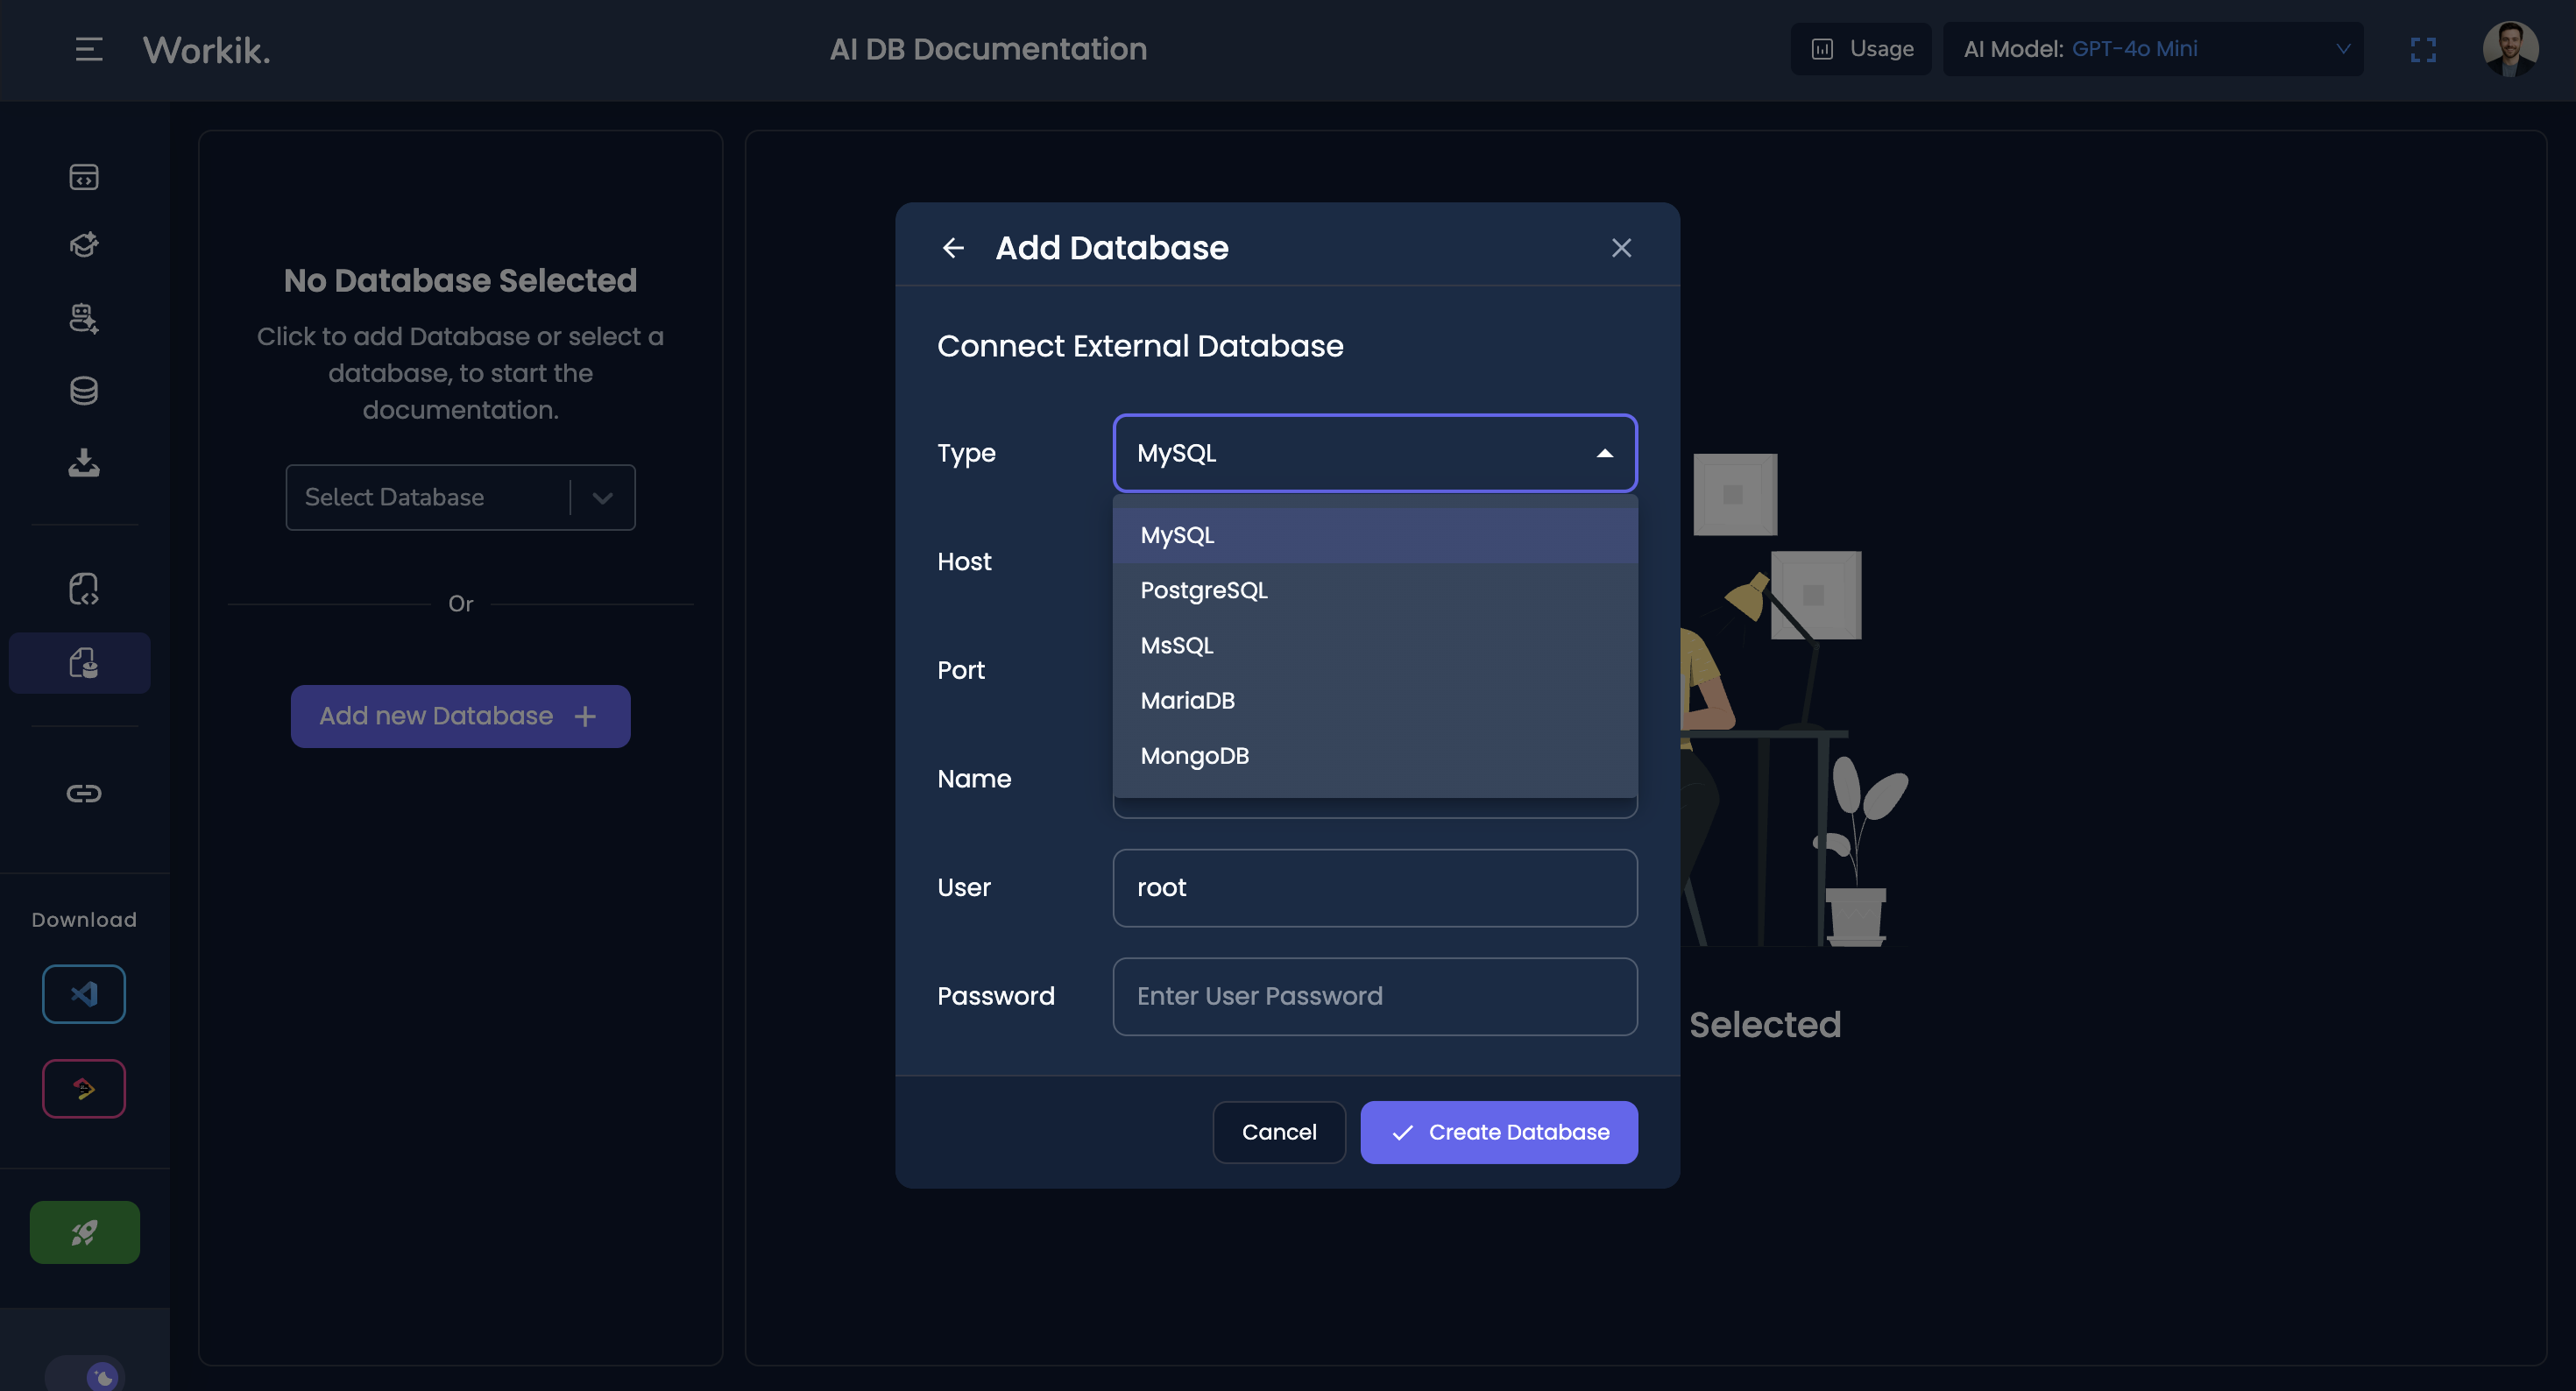Select the active DB documentation sidebar icon
The width and height of the screenshot is (2576, 1391).
click(x=80, y=663)
